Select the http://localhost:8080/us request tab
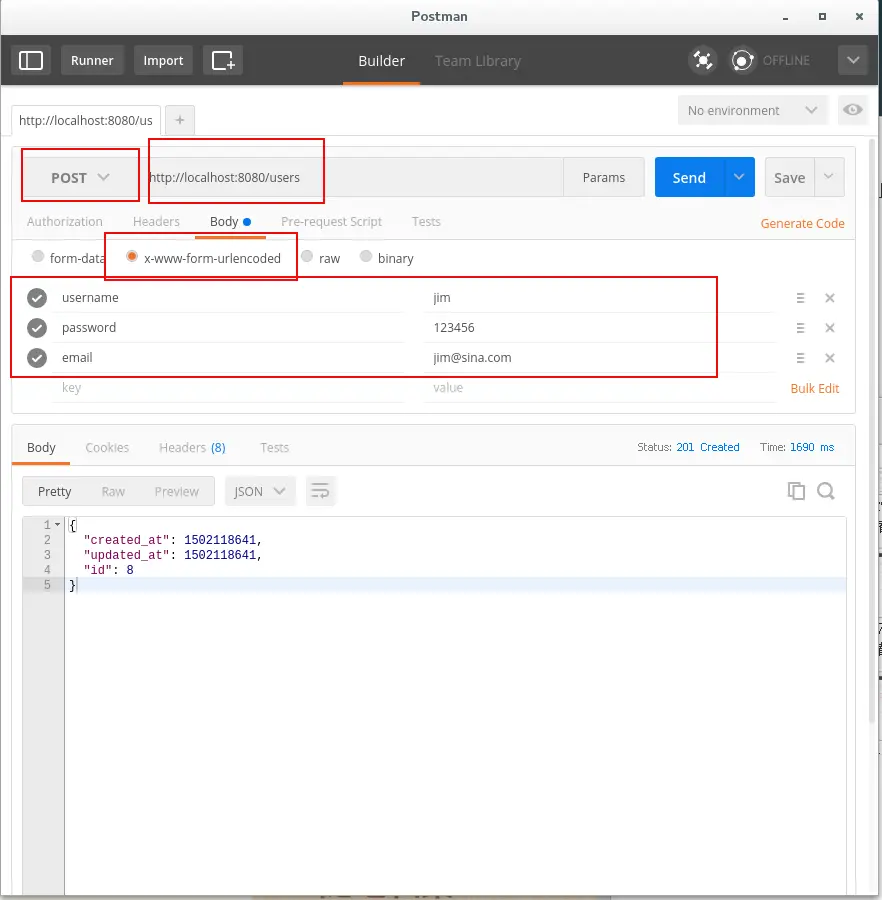This screenshot has width=882, height=900. 86,121
